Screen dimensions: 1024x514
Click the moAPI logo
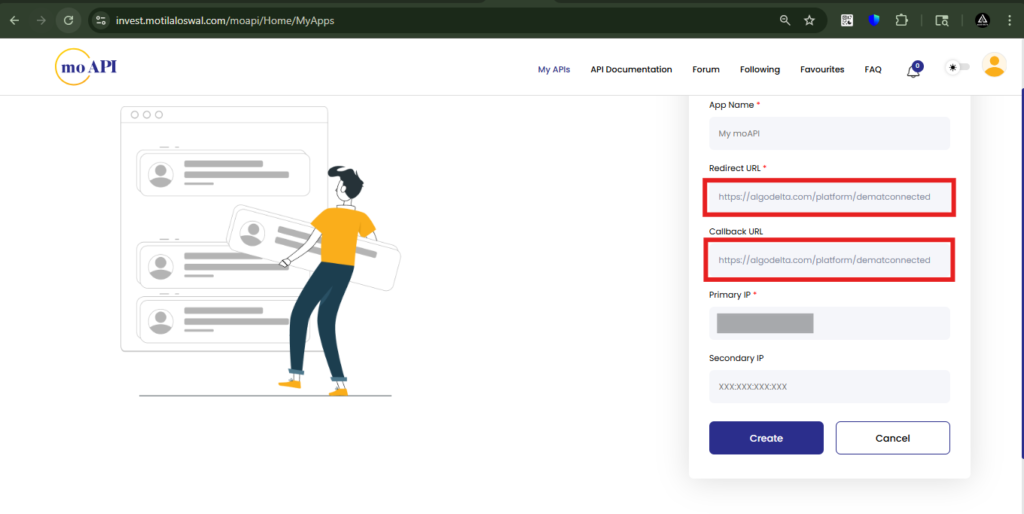87,67
